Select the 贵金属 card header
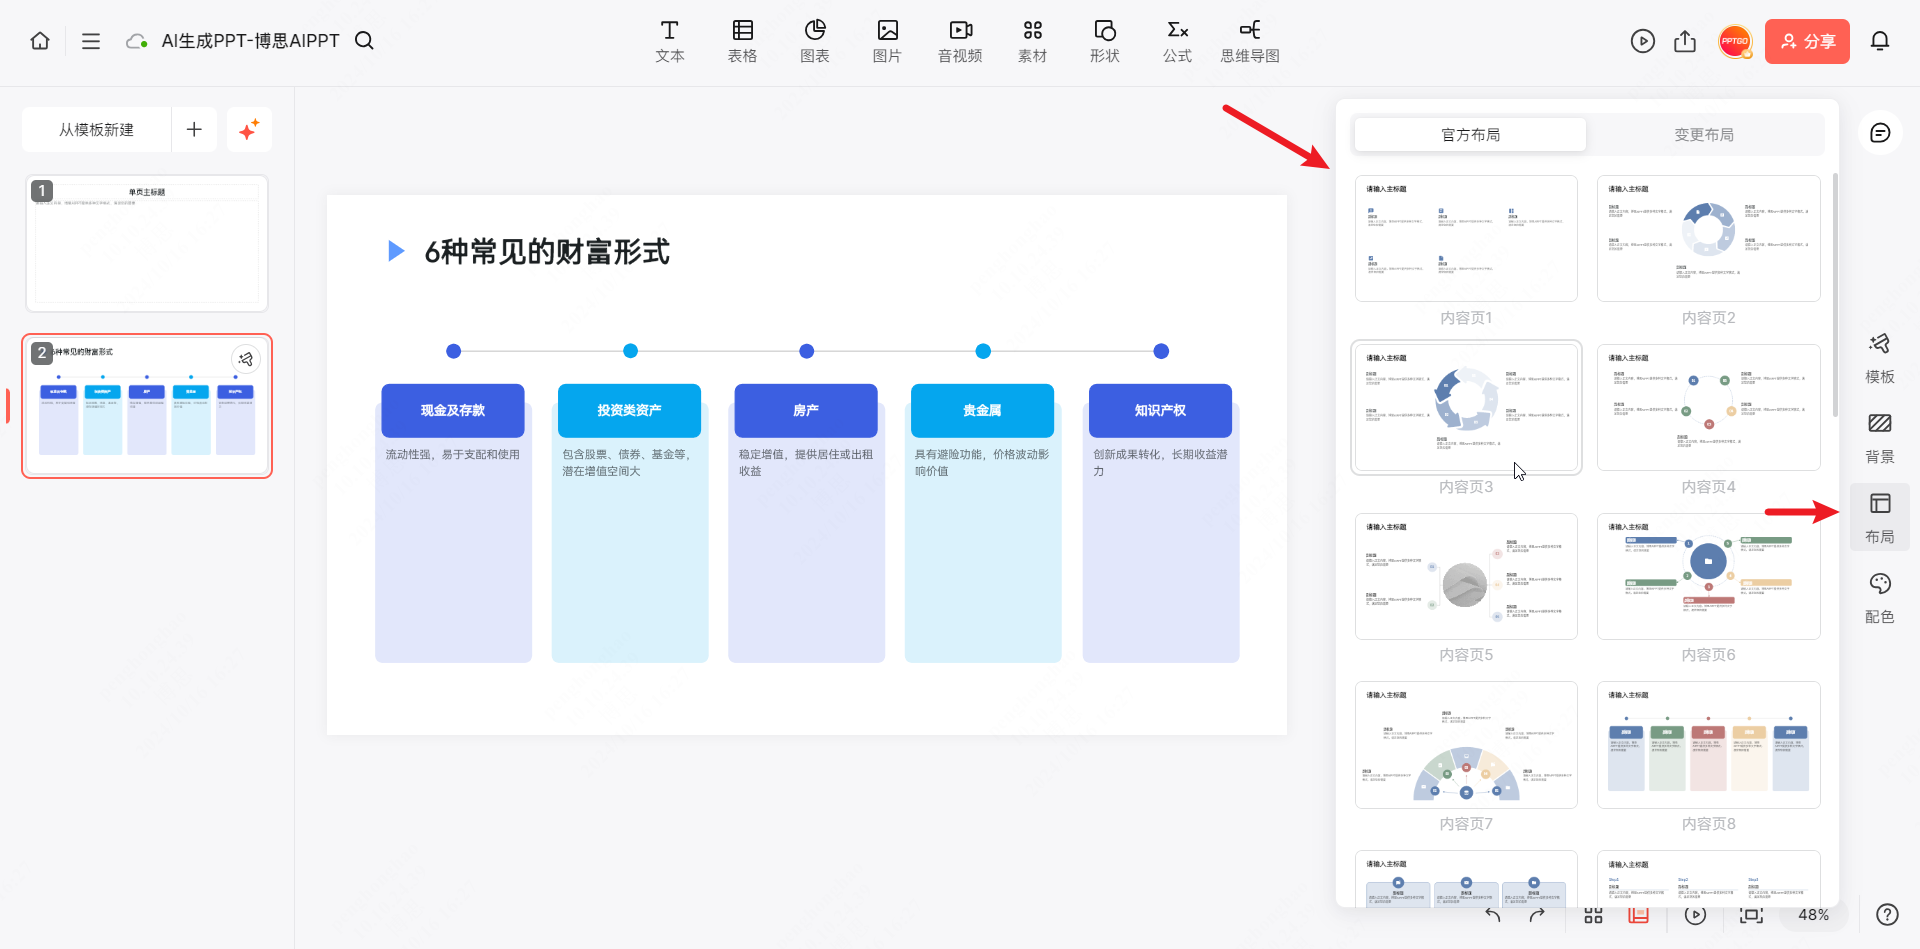Screen dimensions: 1920x949 pyautogui.click(x=982, y=411)
